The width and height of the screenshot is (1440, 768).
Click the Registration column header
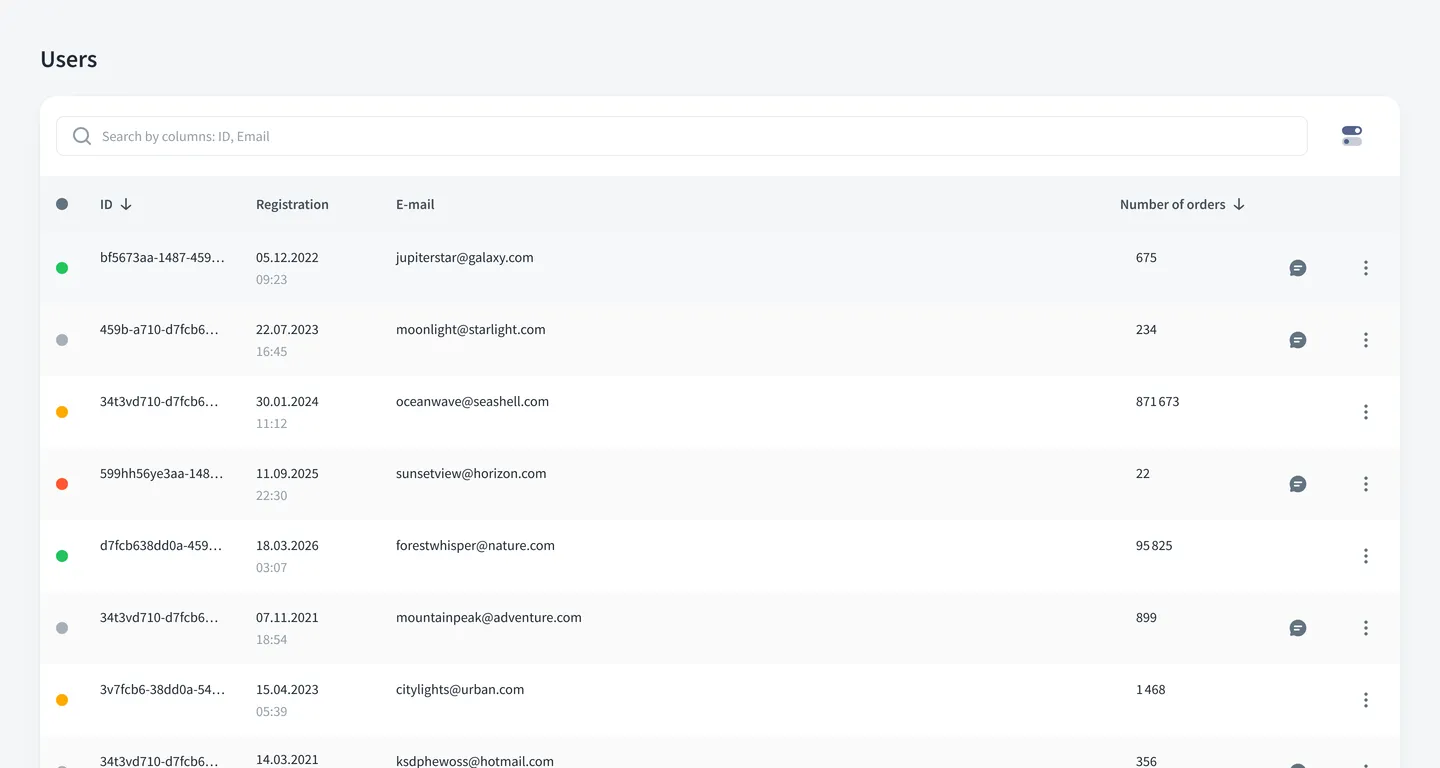pyautogui.click(x=292, y=204)
